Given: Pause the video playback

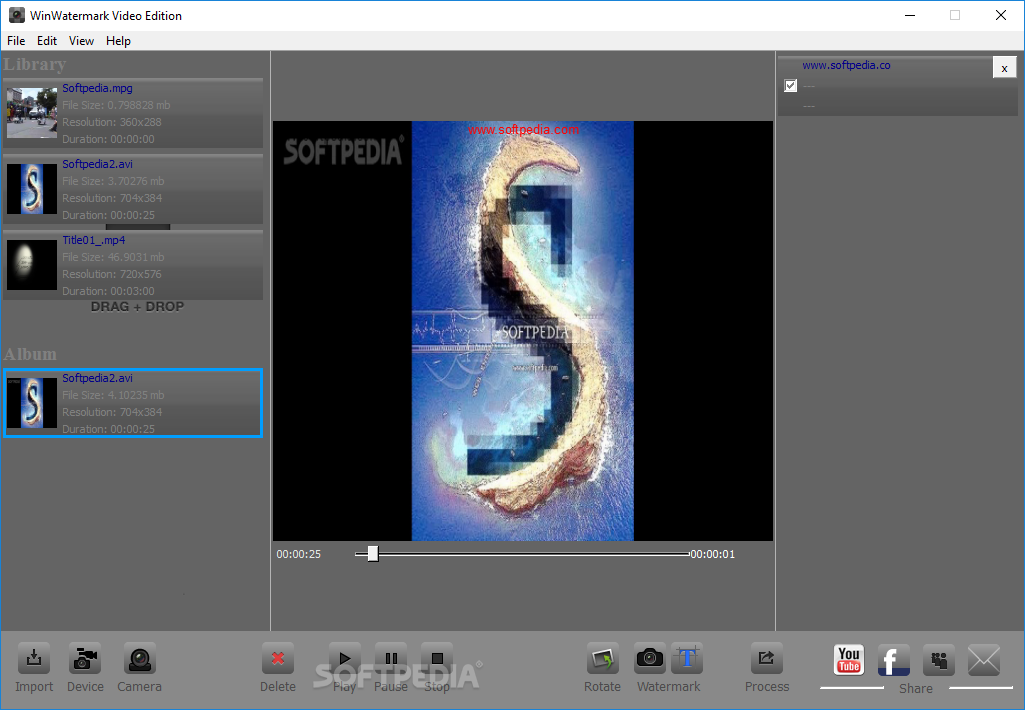Looking at the screenshot, I should (x=391, y=659).
